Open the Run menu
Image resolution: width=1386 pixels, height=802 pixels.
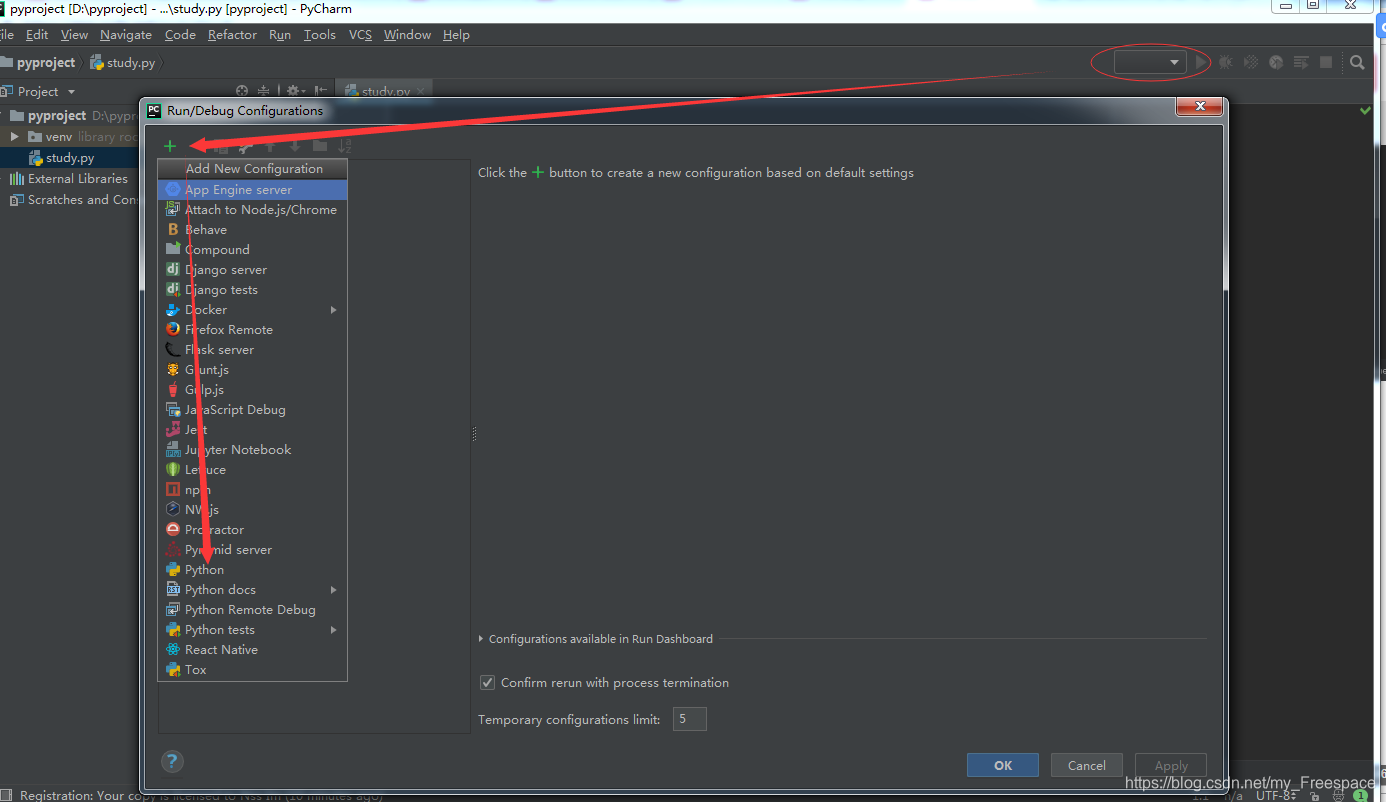[x=280, y=34]
